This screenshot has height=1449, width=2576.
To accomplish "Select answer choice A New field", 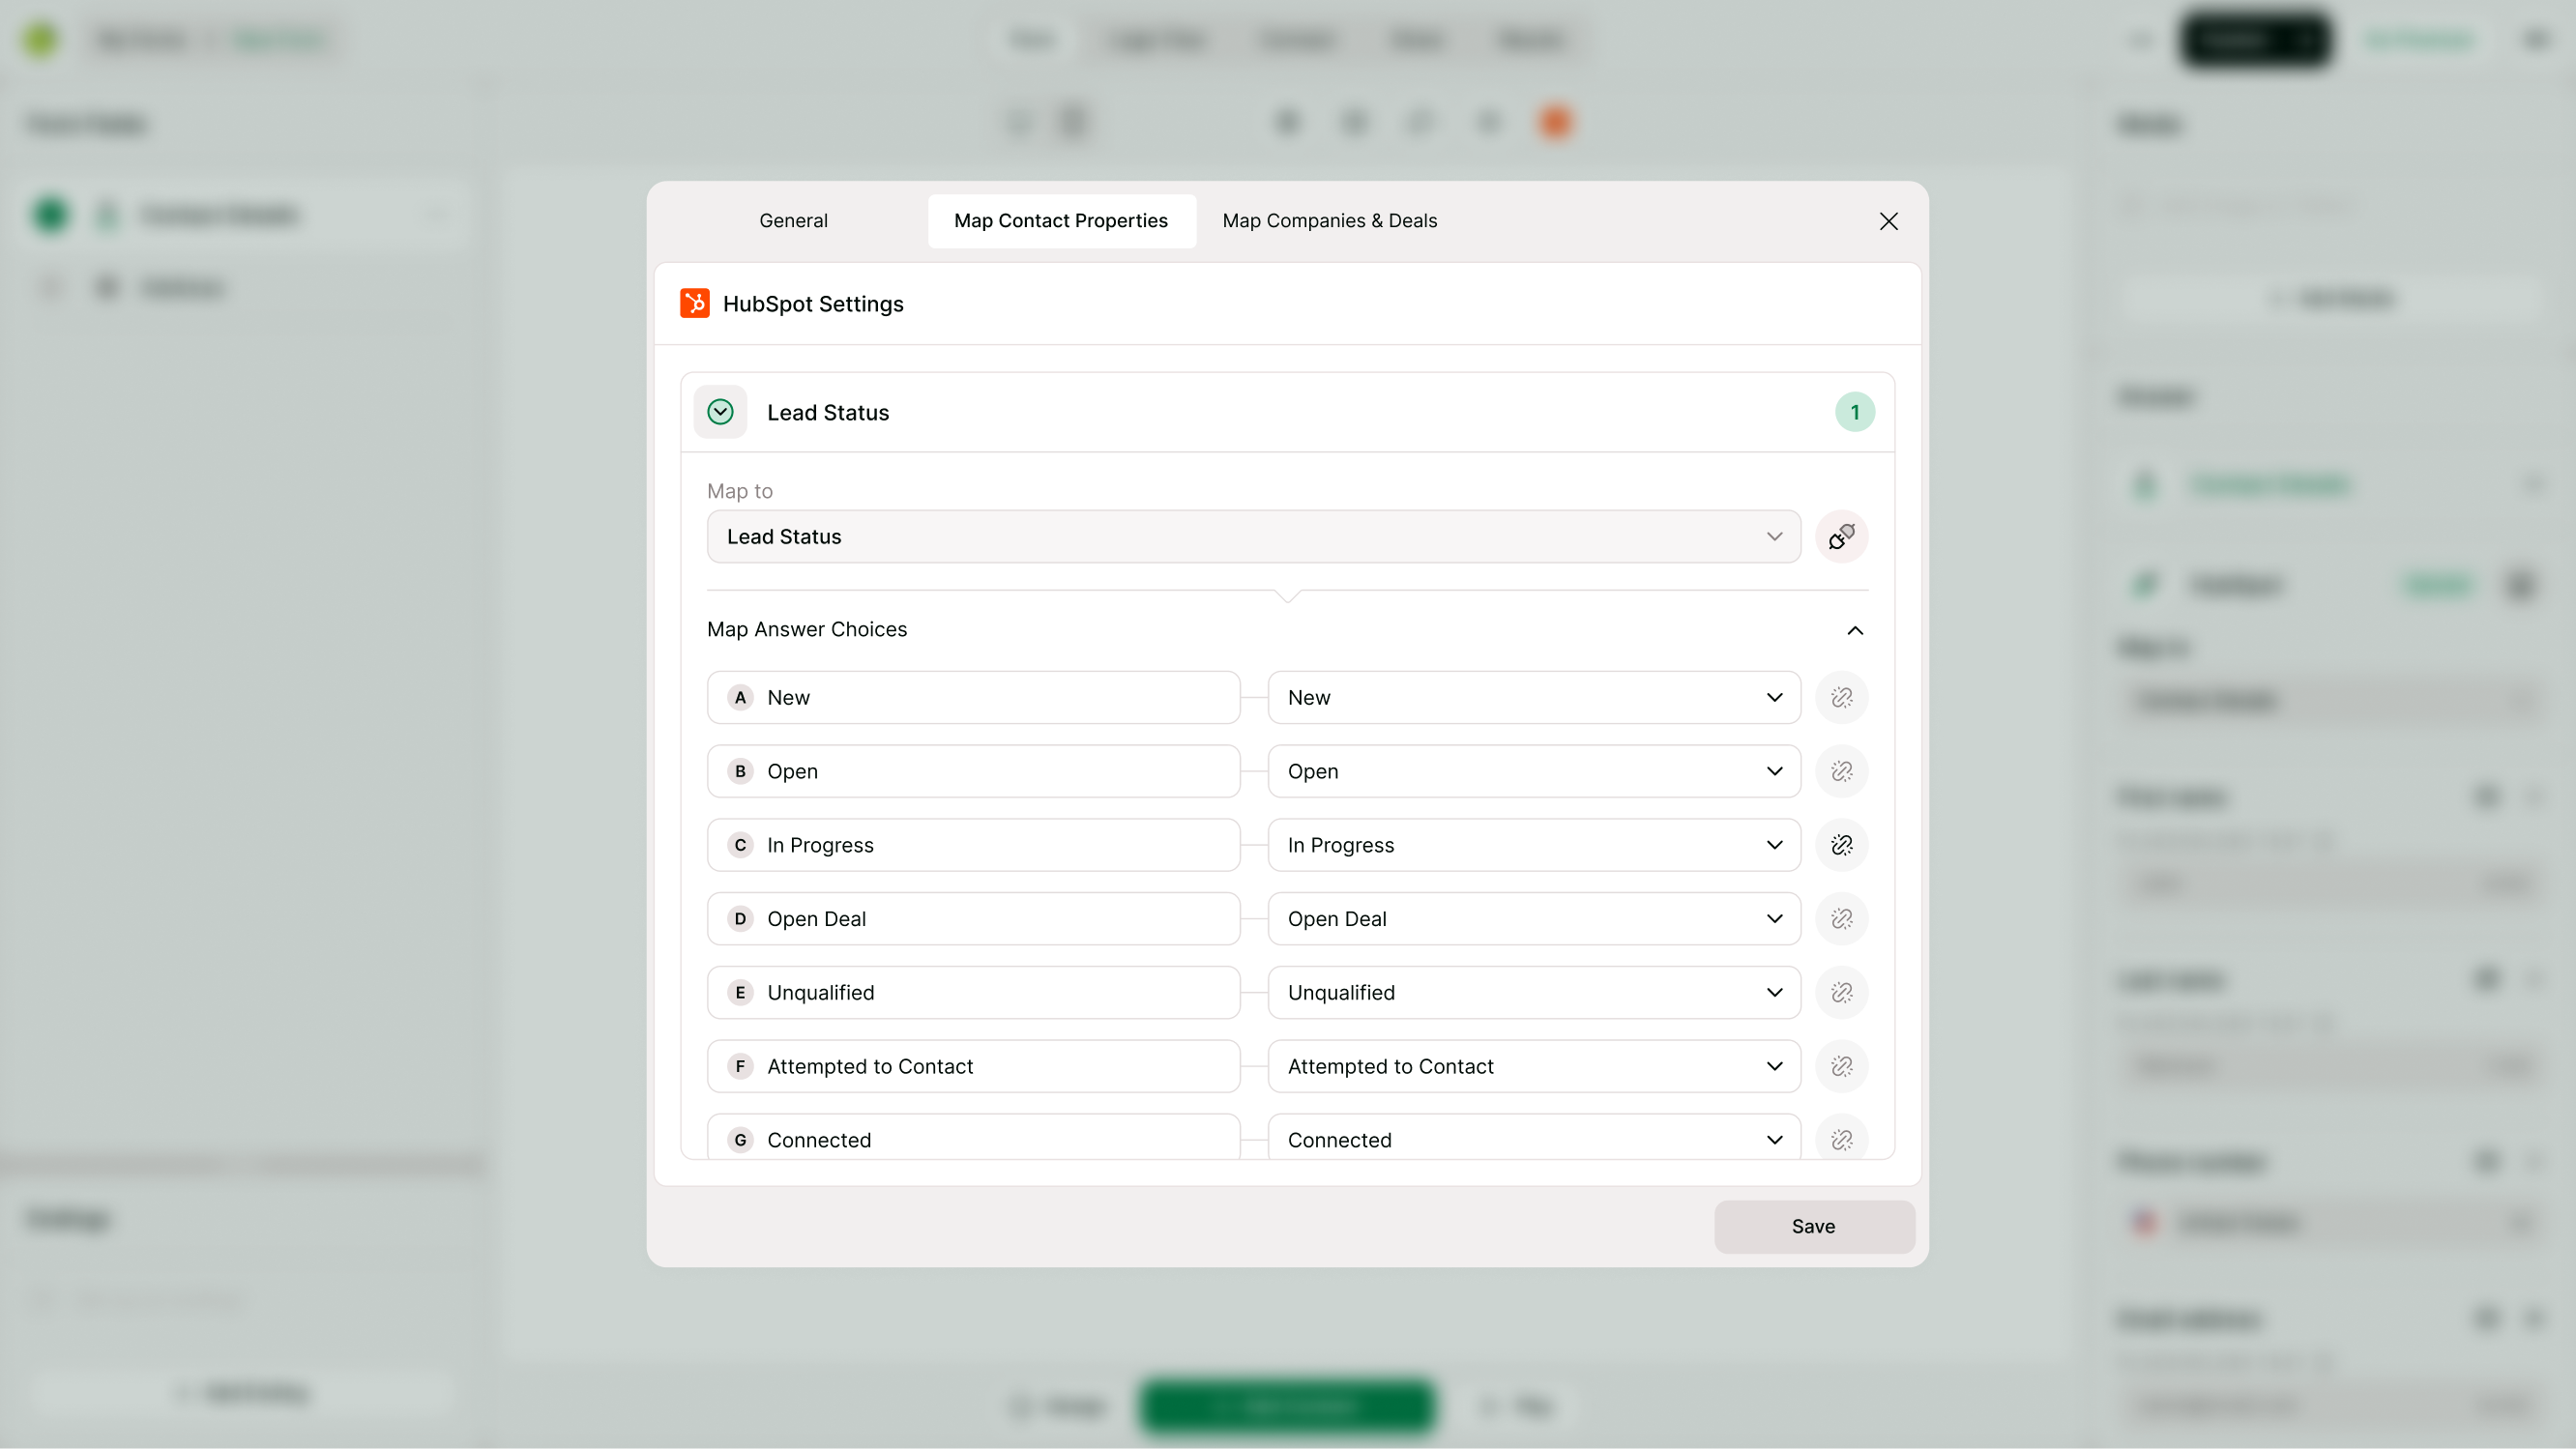I will pos(973,698).
